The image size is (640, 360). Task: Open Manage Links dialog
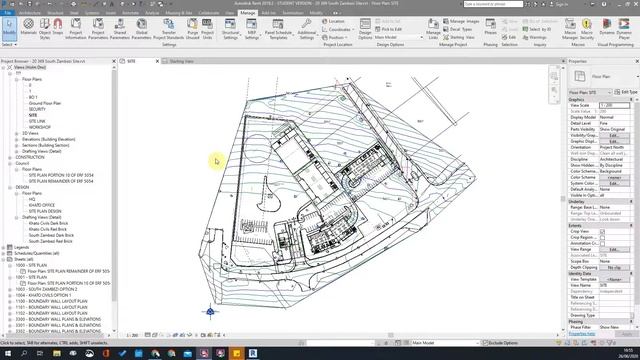433,29
